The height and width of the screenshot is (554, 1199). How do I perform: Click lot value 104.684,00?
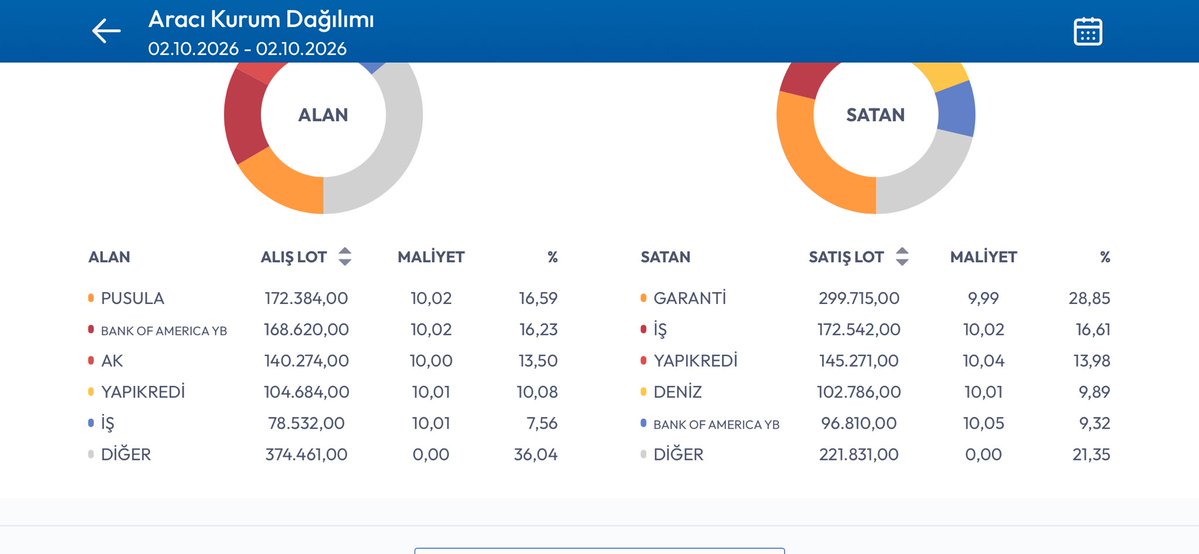pos(307,393)
